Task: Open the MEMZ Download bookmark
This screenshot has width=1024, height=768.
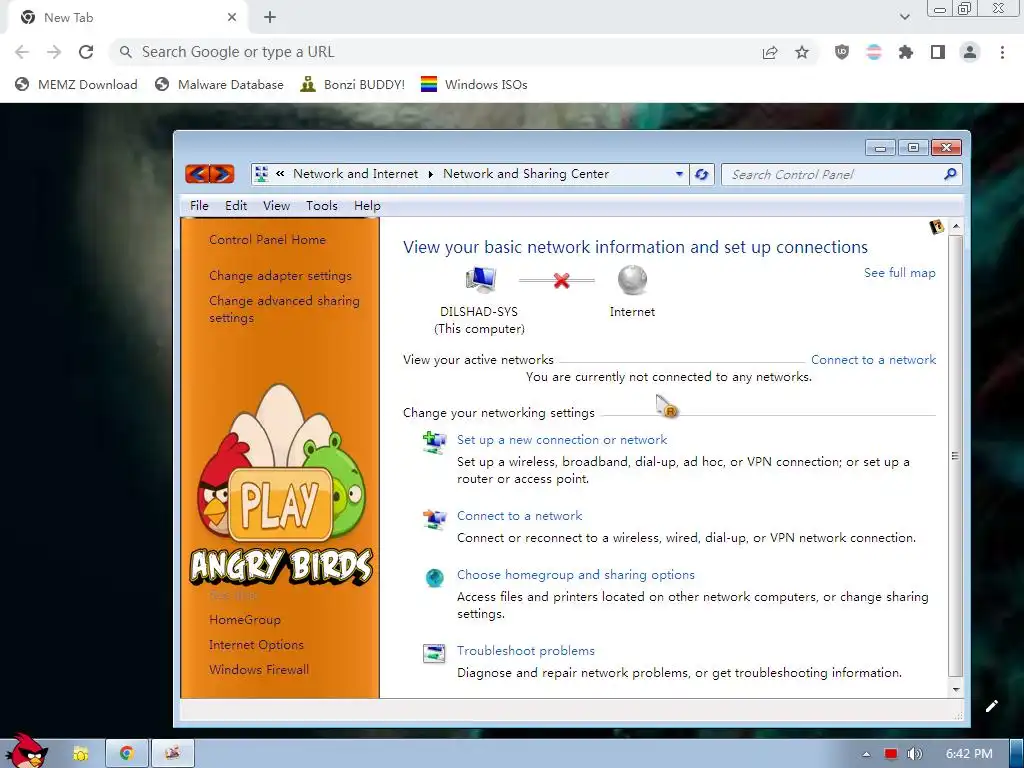Action: 76,84
